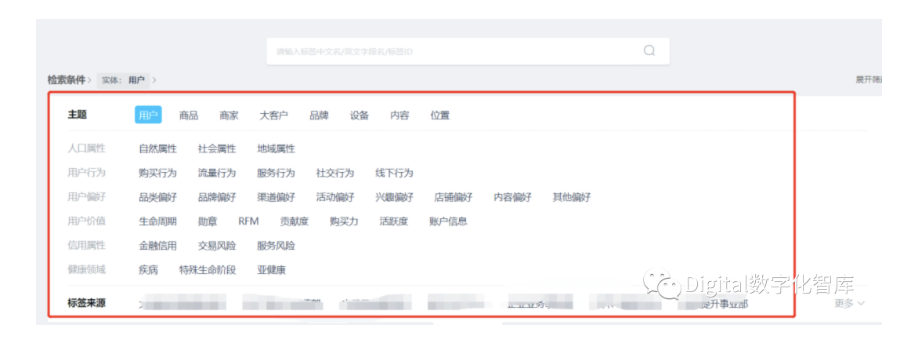Click the magnifier search icon

coord(649,50)
